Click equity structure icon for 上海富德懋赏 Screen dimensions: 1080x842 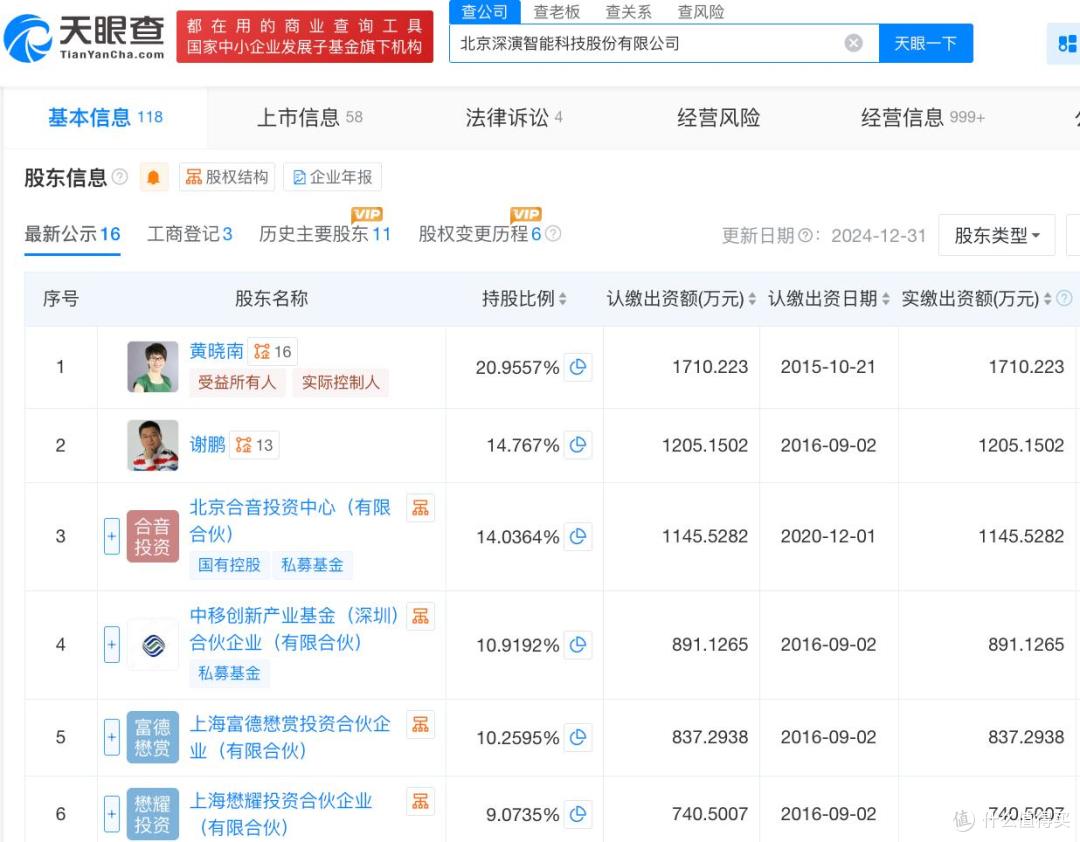(x=420, y=724)
